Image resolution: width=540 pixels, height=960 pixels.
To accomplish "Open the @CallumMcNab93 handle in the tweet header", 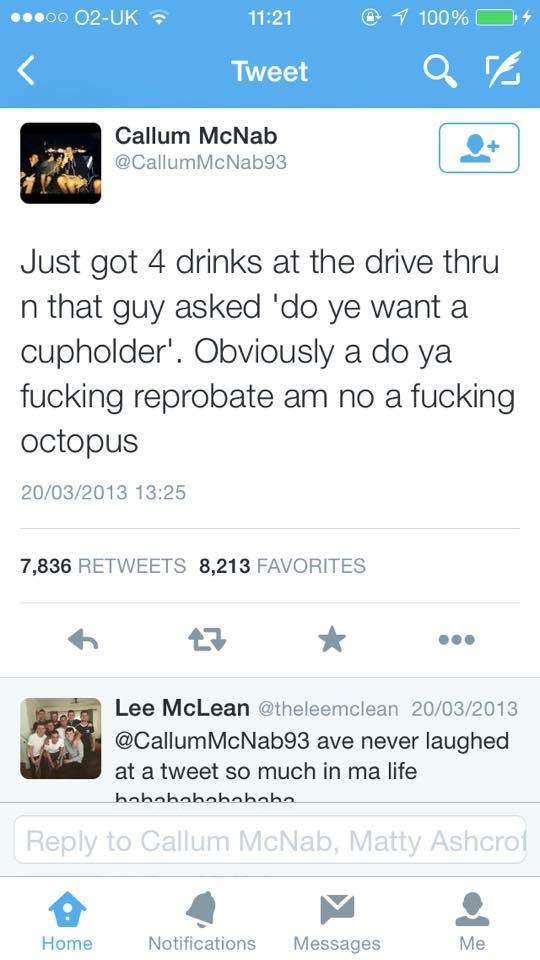I will pos(201,162).
